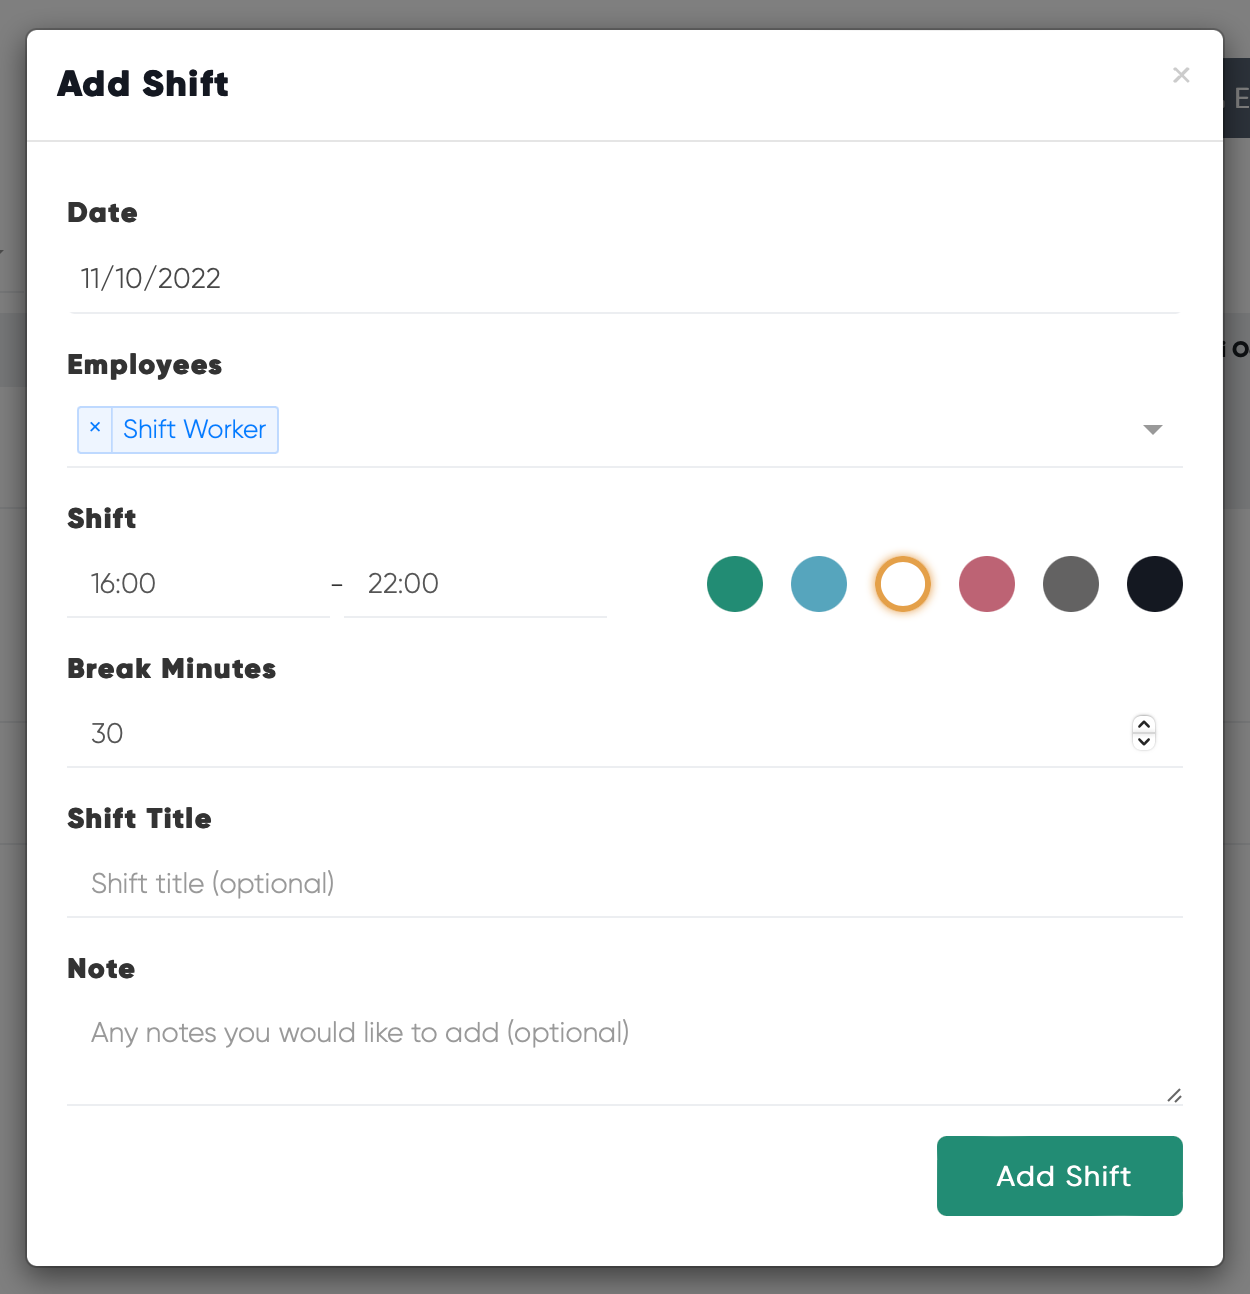Edit the shift end time 22:00
Viewport: 1250px width, 1294px height.
pos(475,584)
